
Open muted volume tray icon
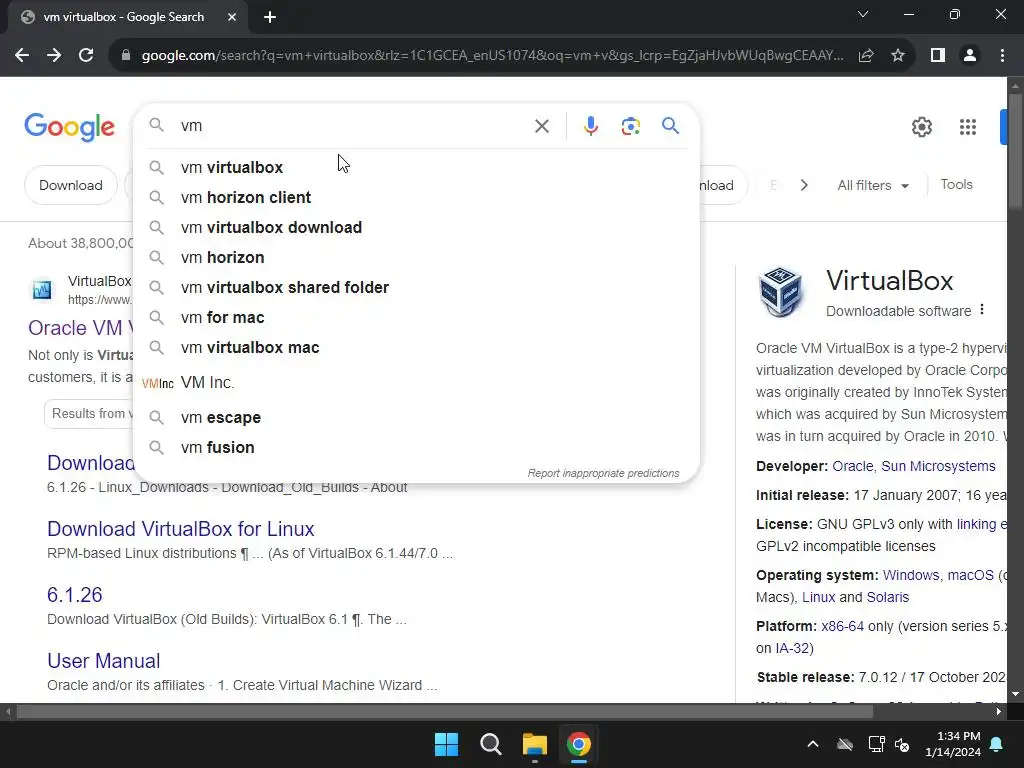(x=903, y=744)
